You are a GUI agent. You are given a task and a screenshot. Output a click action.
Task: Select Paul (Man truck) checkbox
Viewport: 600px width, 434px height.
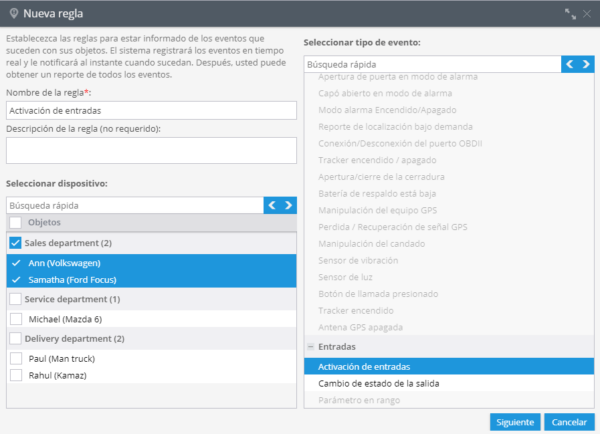point(15,357)
